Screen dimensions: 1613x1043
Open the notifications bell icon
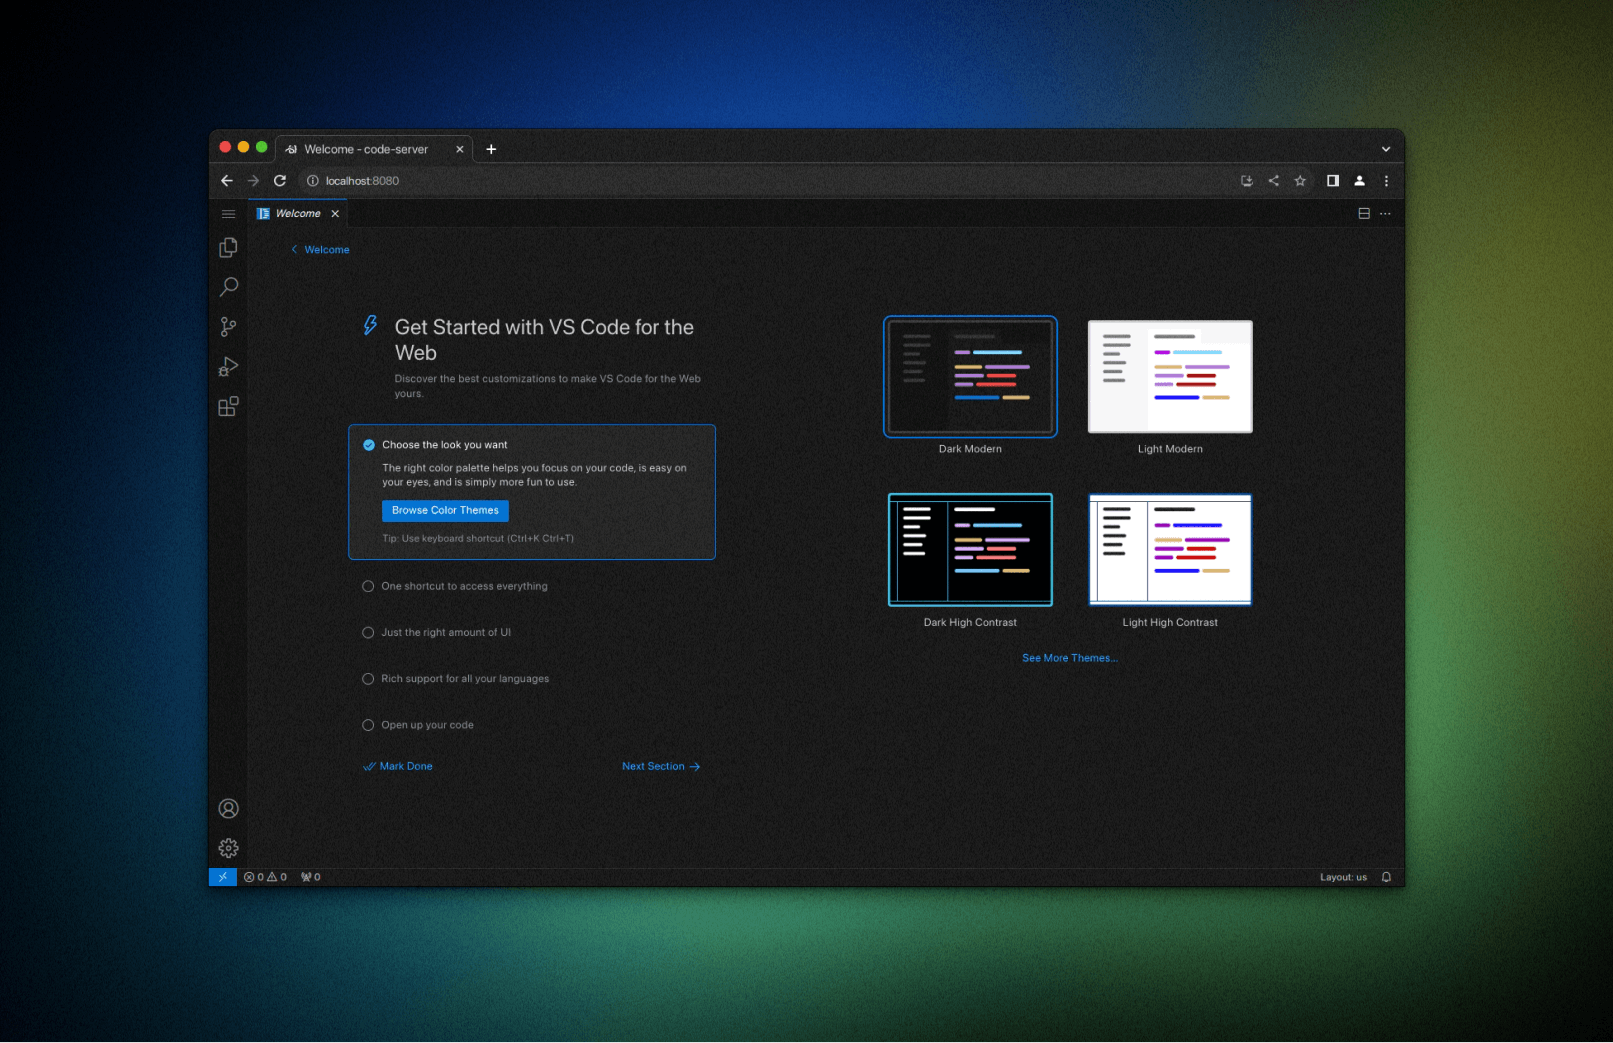click(x=1386, y=877)
